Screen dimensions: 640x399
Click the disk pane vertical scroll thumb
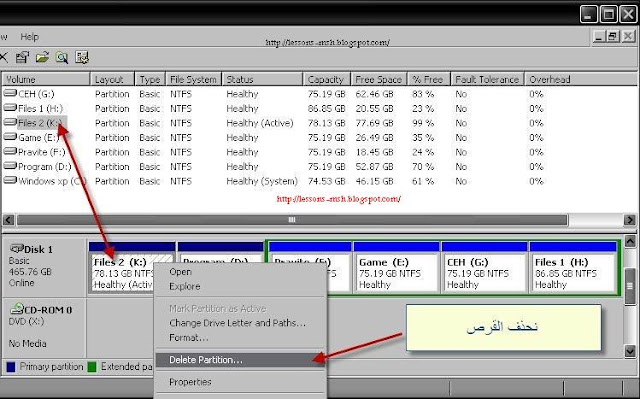pos(630,286)
